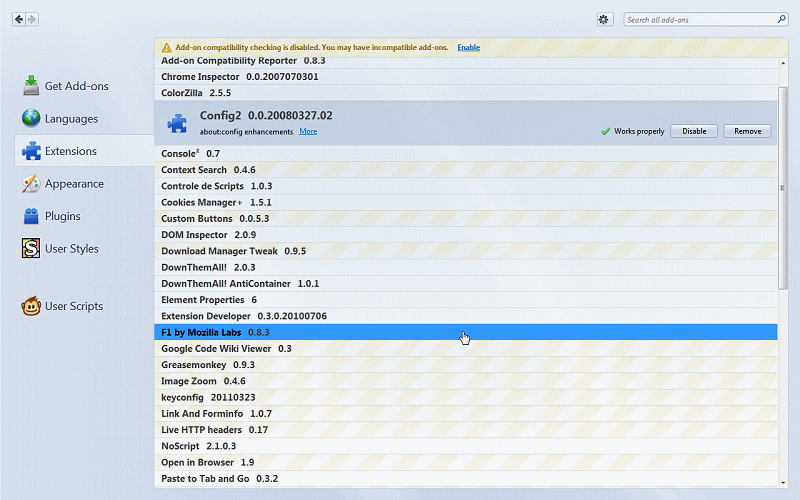Viewport: 800px width, 500px height.
Task: Click the scrollbar down arrow
Action: point(783,482)
